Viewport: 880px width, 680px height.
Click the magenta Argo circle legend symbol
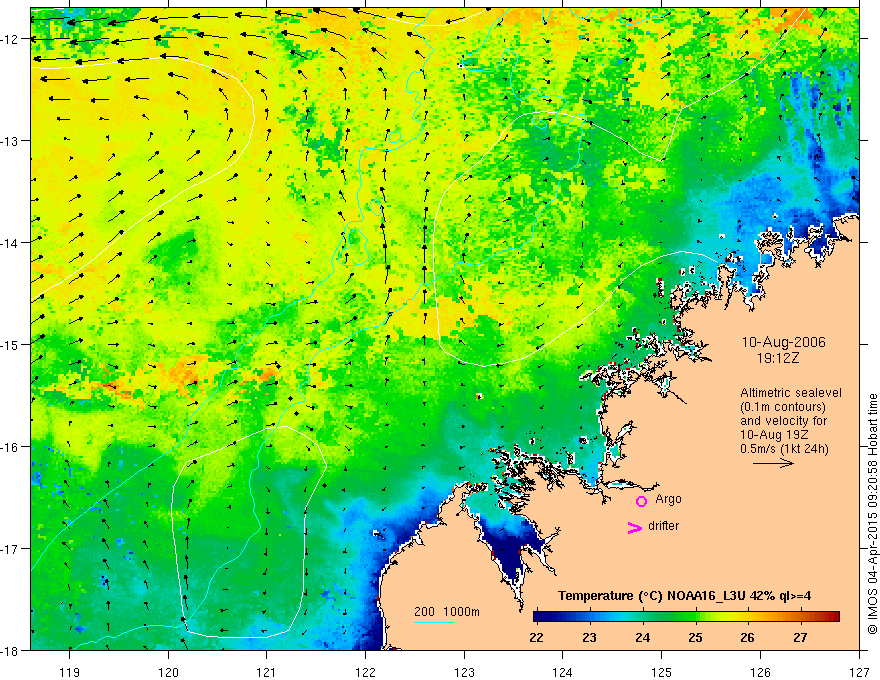[641, 501]
